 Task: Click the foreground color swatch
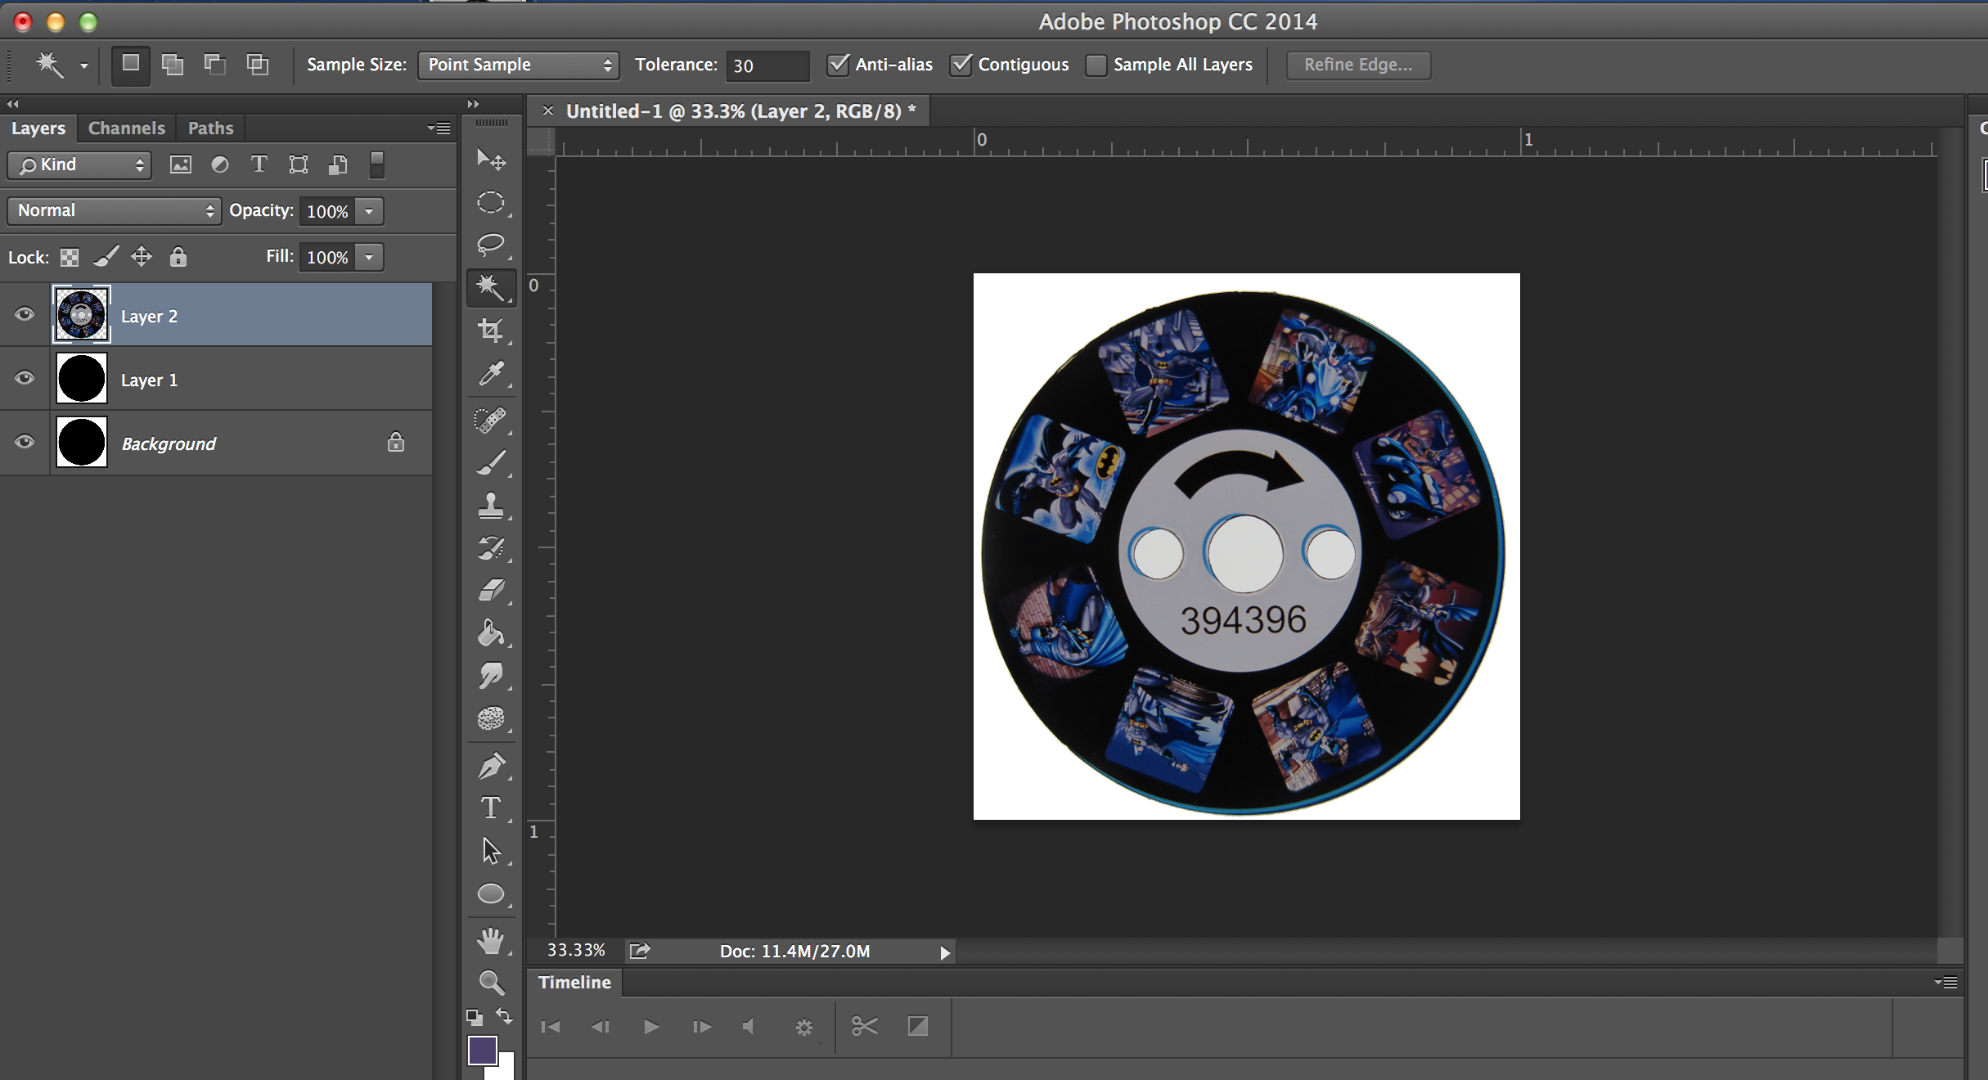pos(481,1050)
